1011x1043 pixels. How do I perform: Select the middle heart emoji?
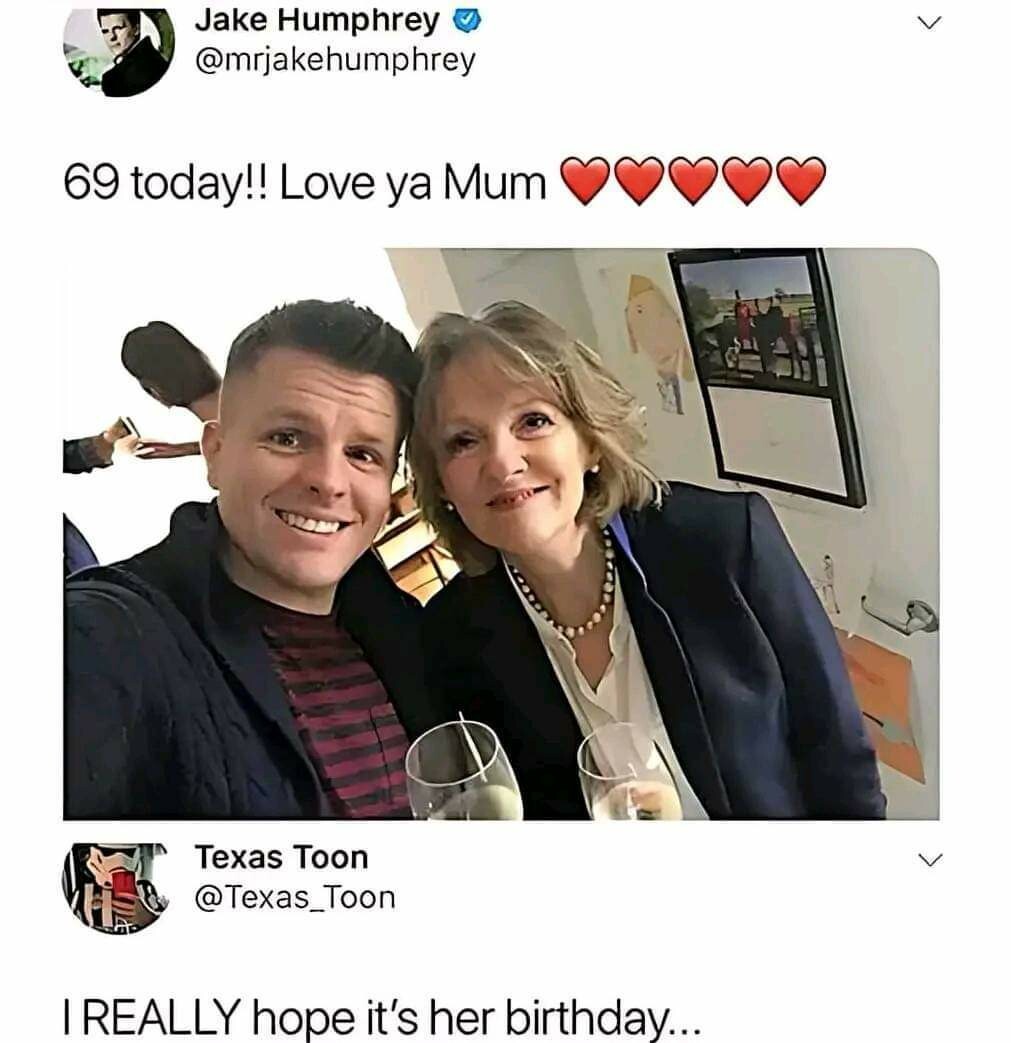[x=695, y=180]
